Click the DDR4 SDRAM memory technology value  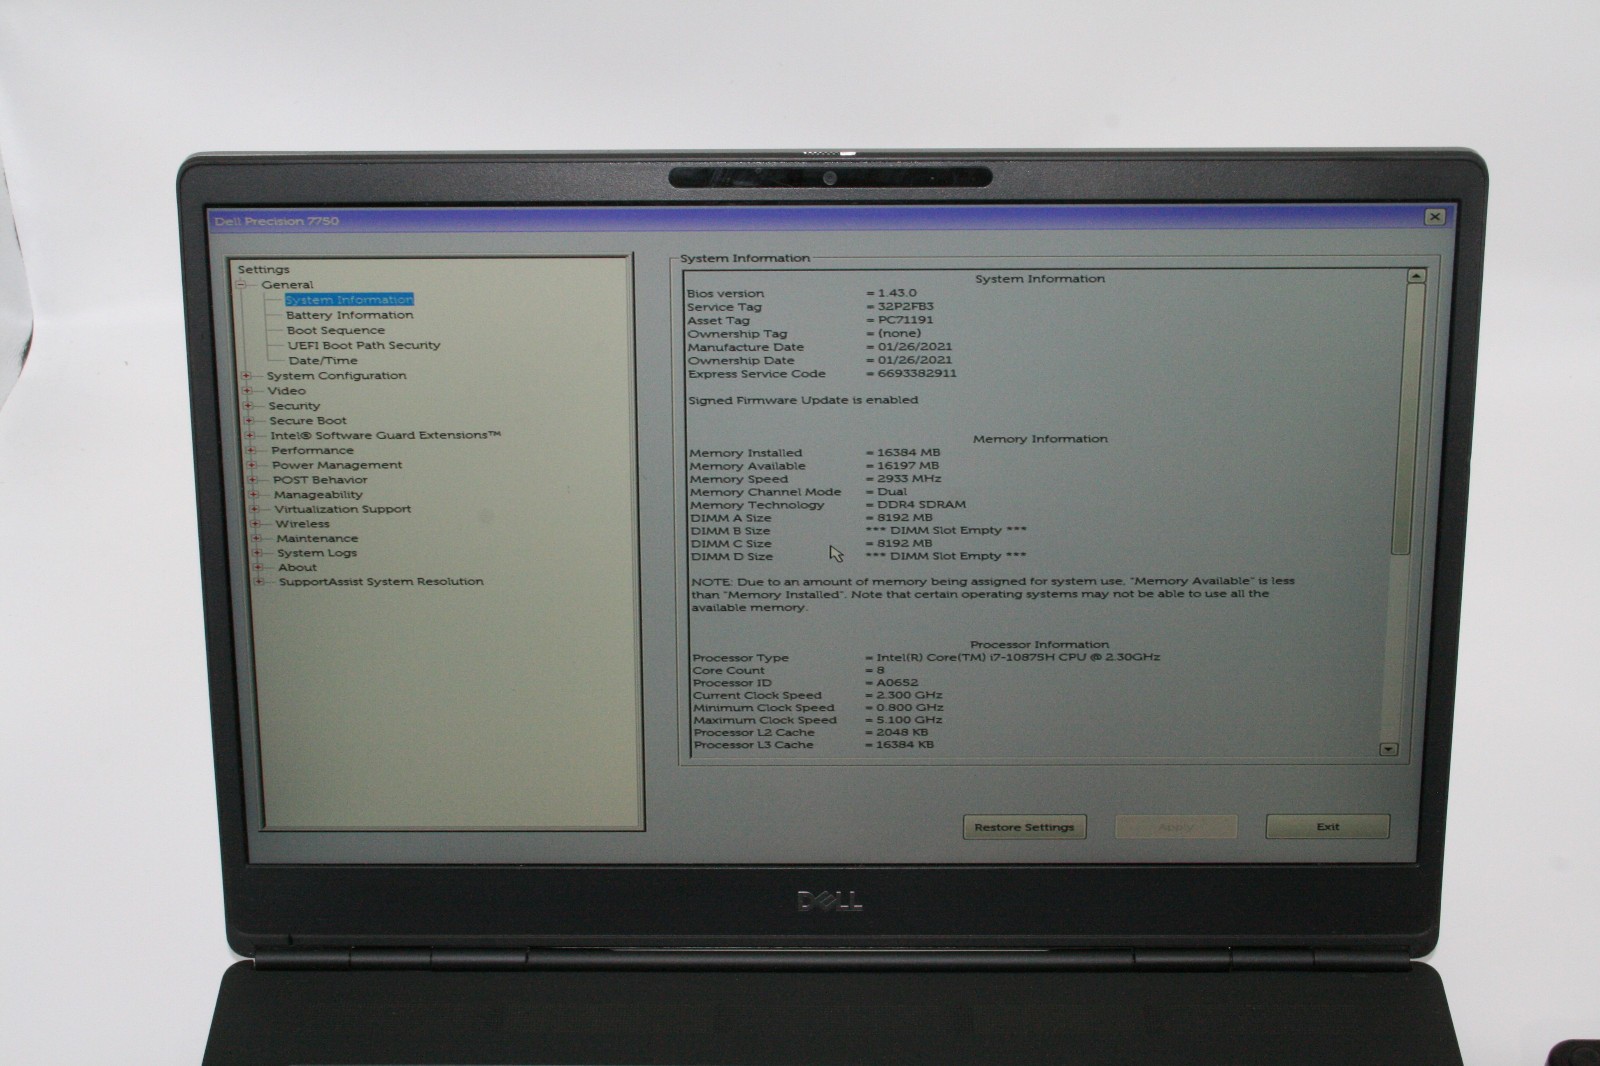pyautogui.click(x=921, y=504)
